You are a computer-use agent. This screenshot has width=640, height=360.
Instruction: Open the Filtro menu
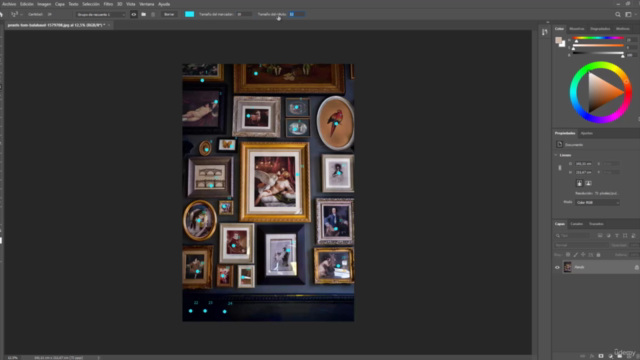pyautogui.click(x=108, y=4)
